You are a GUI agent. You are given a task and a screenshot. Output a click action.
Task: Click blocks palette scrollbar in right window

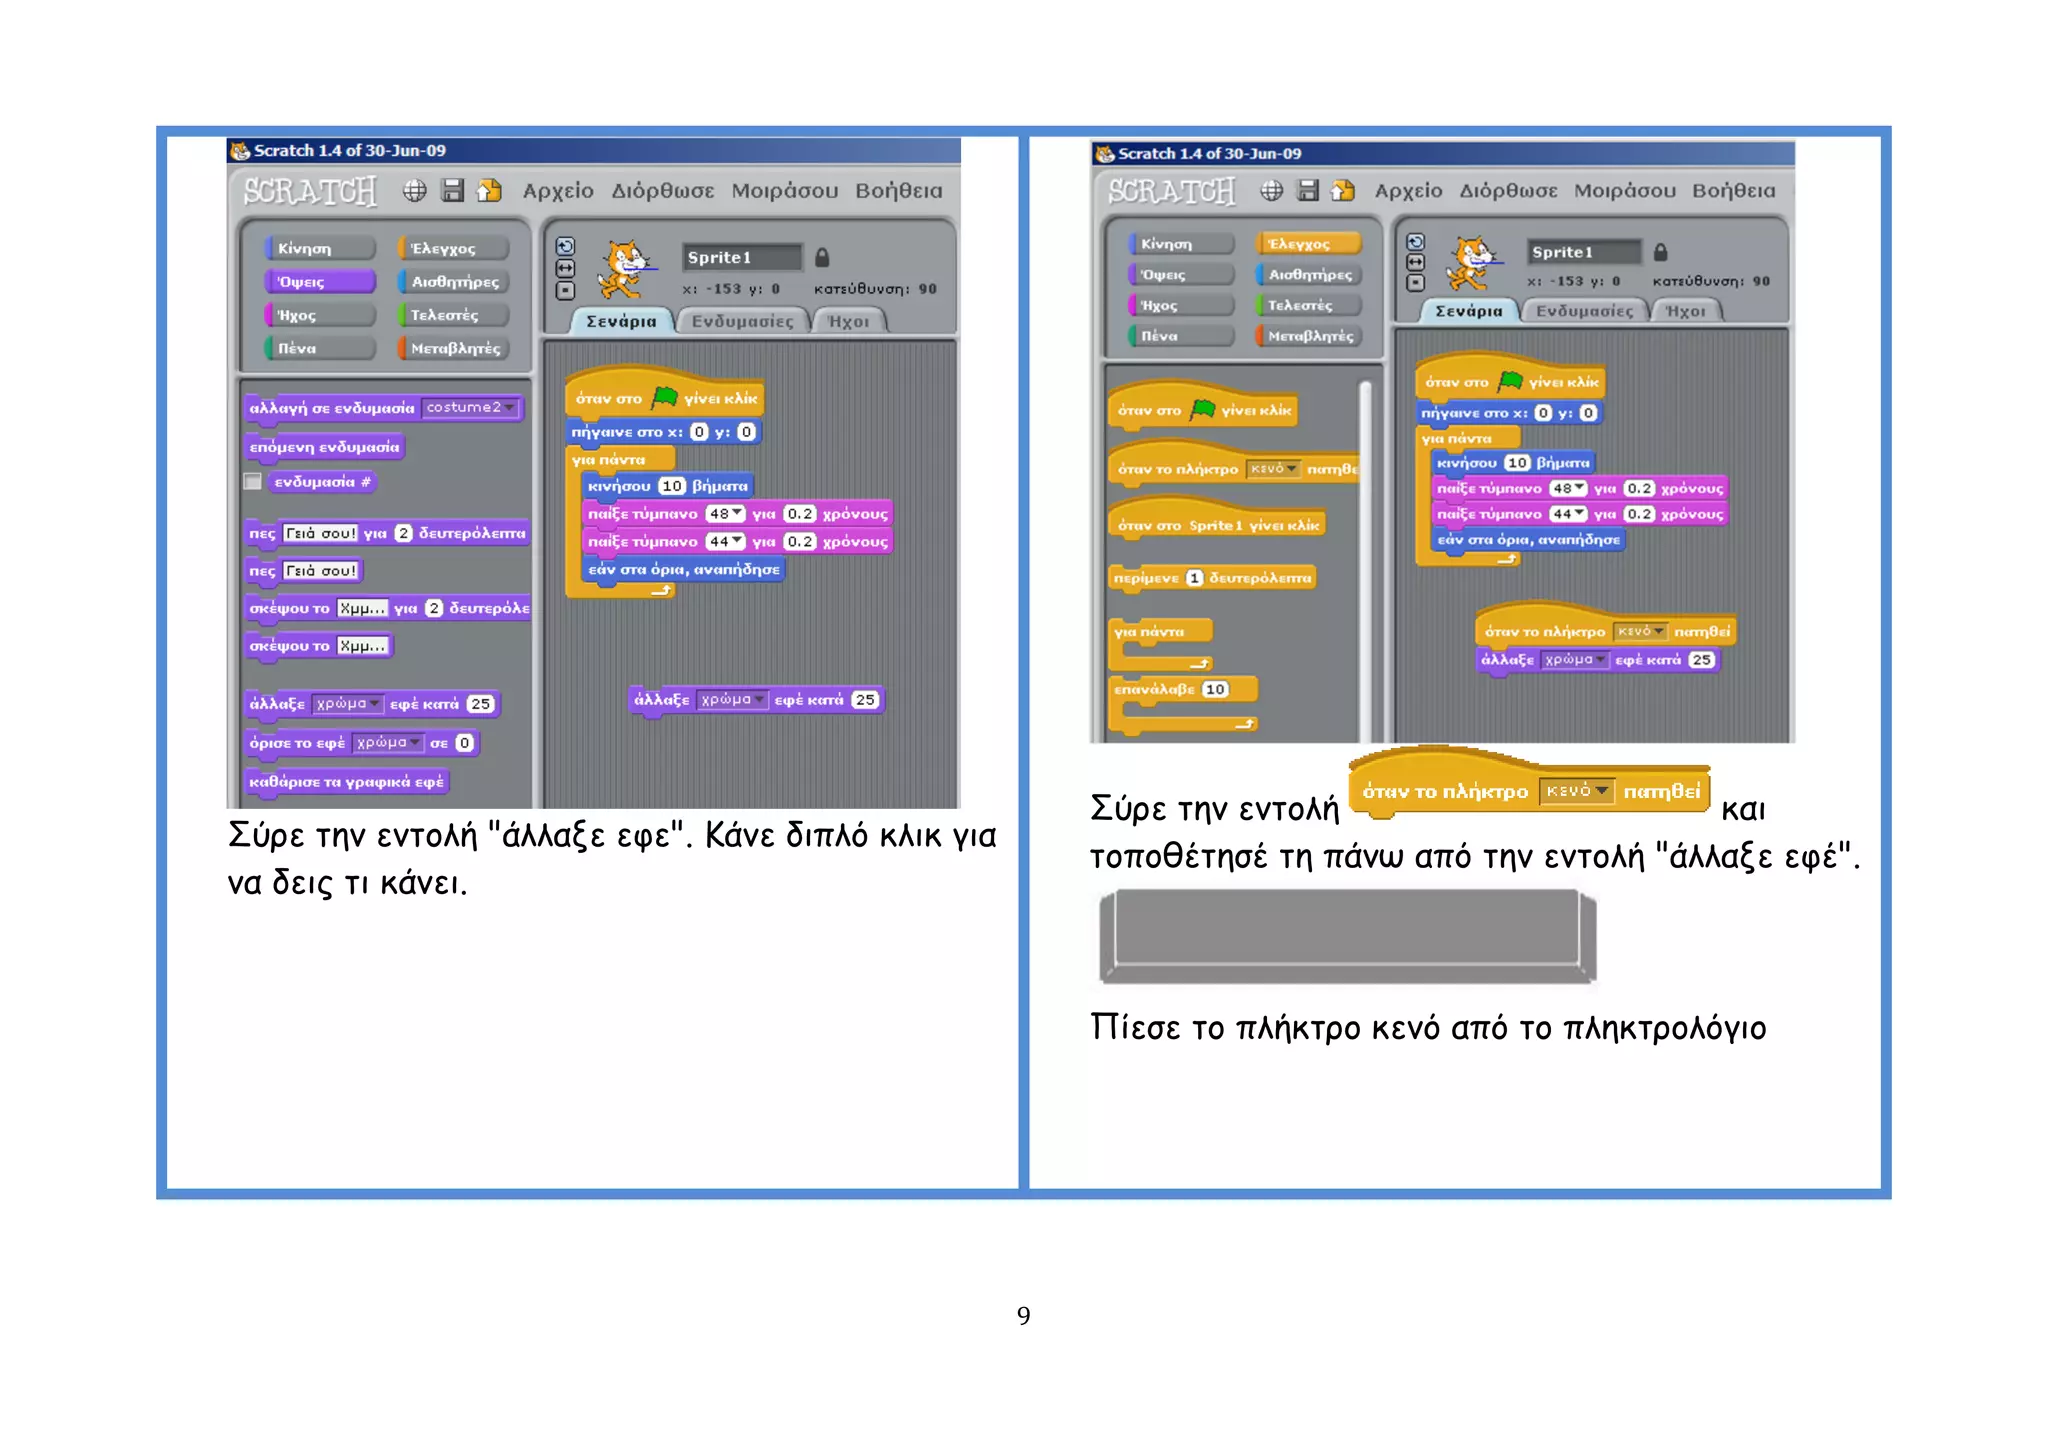(1365, 560)
